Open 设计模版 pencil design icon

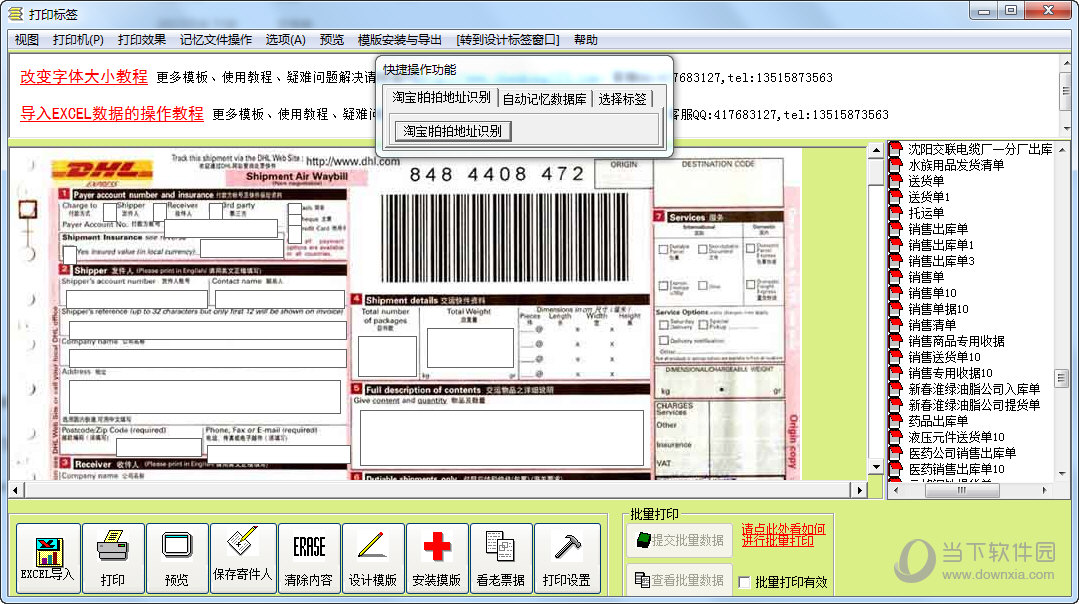(x=373, y=558)
